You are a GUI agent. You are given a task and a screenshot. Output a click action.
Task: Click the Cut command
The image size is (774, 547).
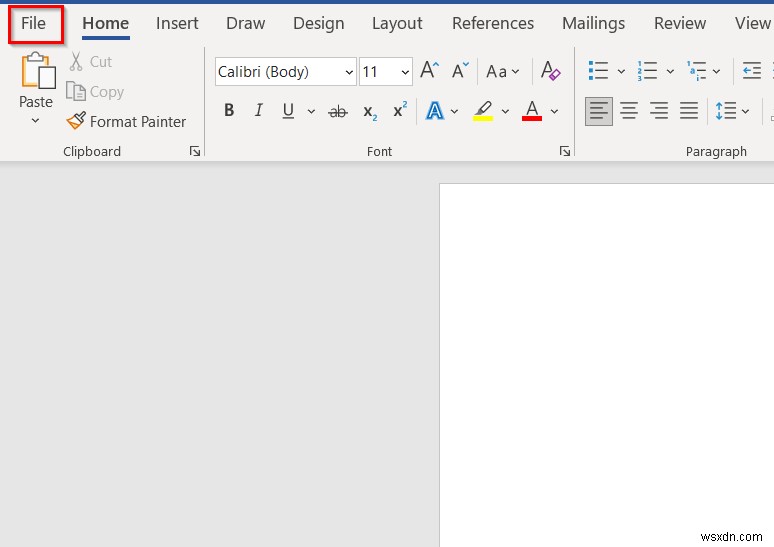pos(90,62)
